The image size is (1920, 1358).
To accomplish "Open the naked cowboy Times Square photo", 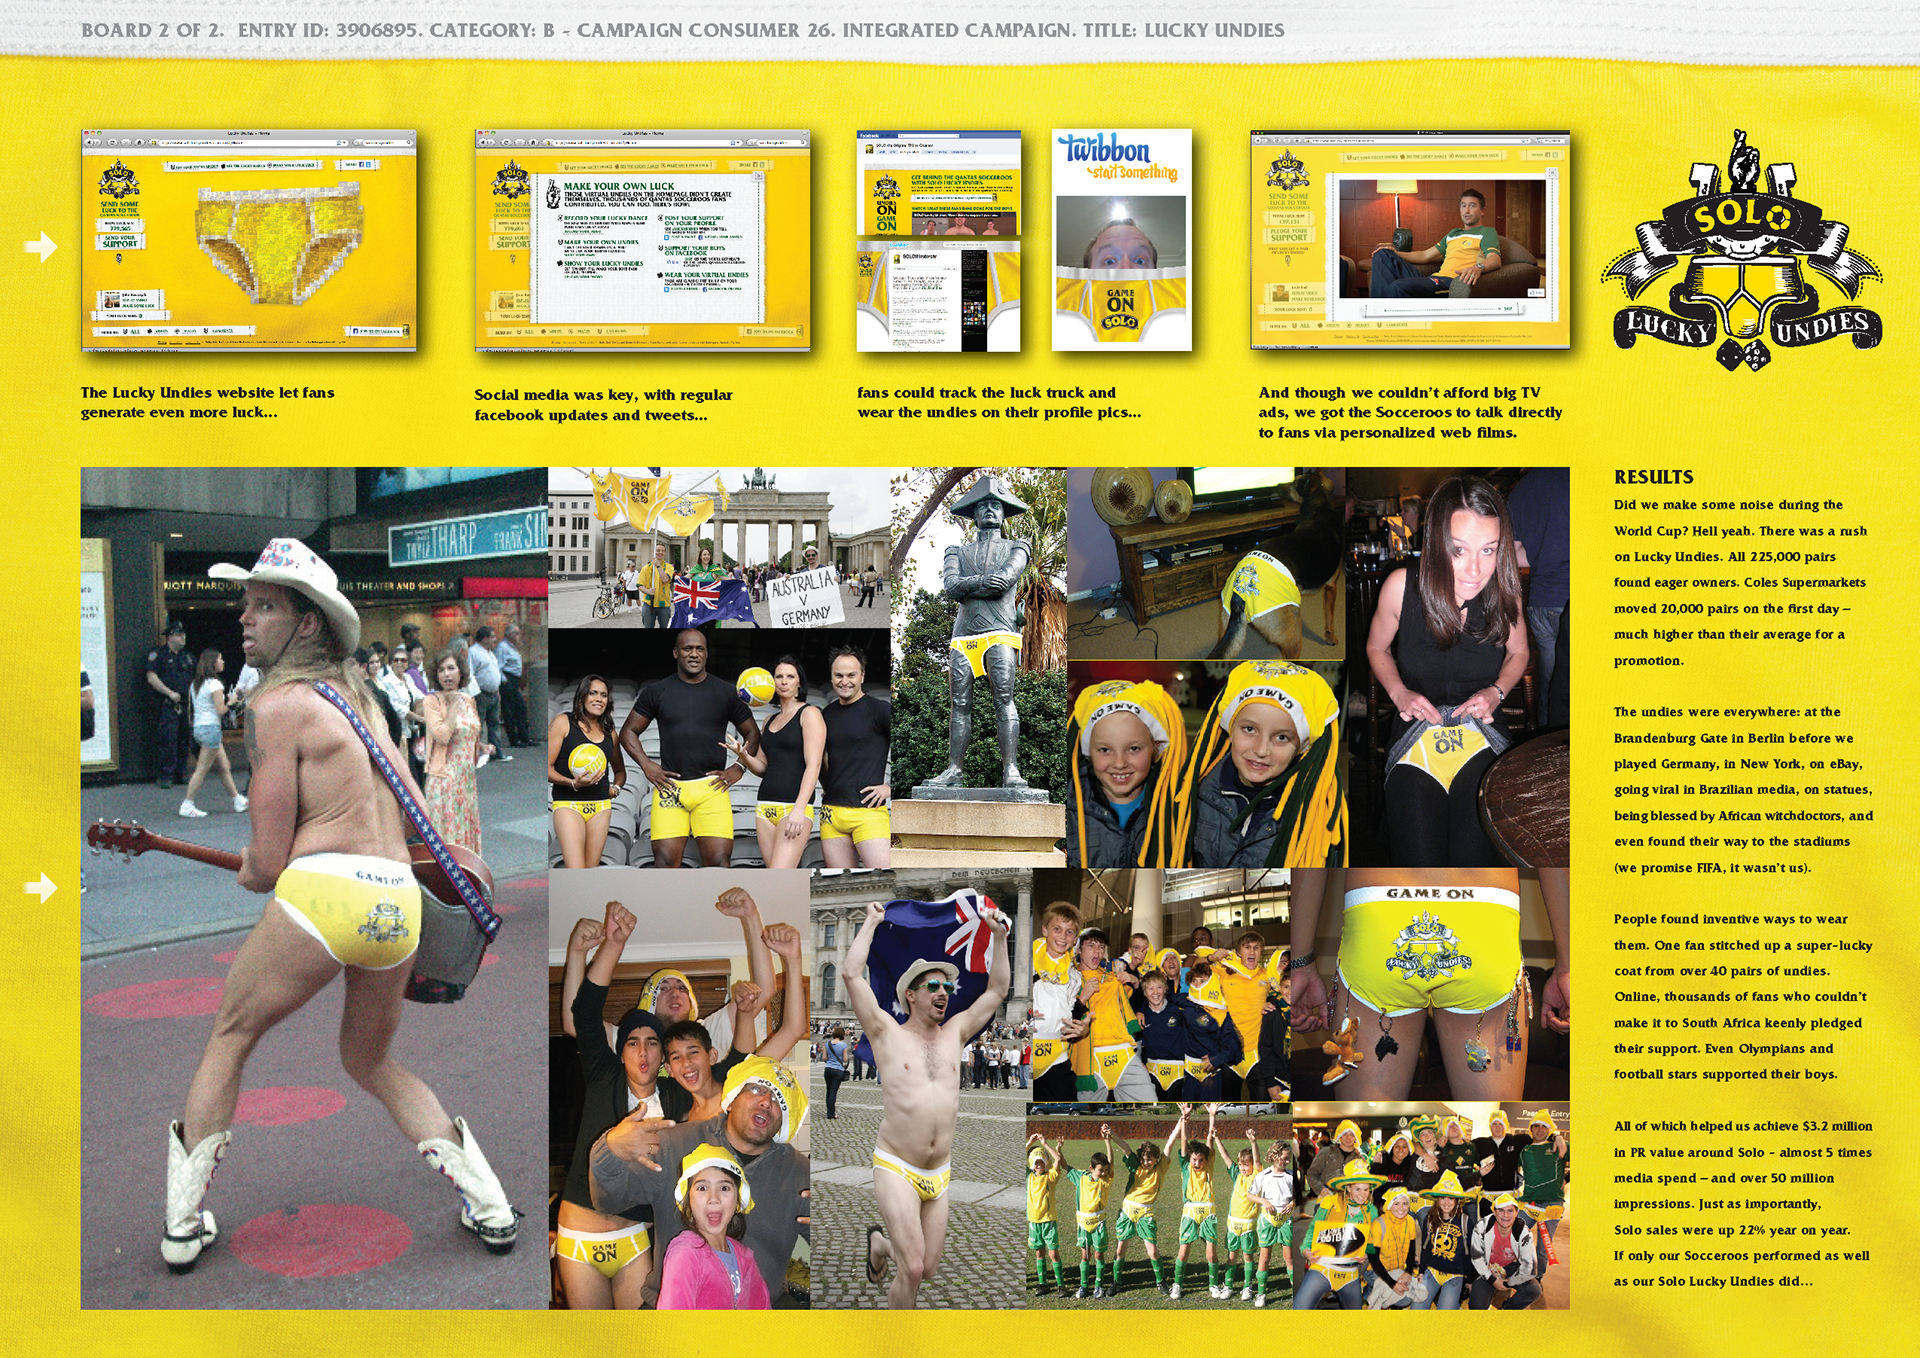I will click(314, 888).
